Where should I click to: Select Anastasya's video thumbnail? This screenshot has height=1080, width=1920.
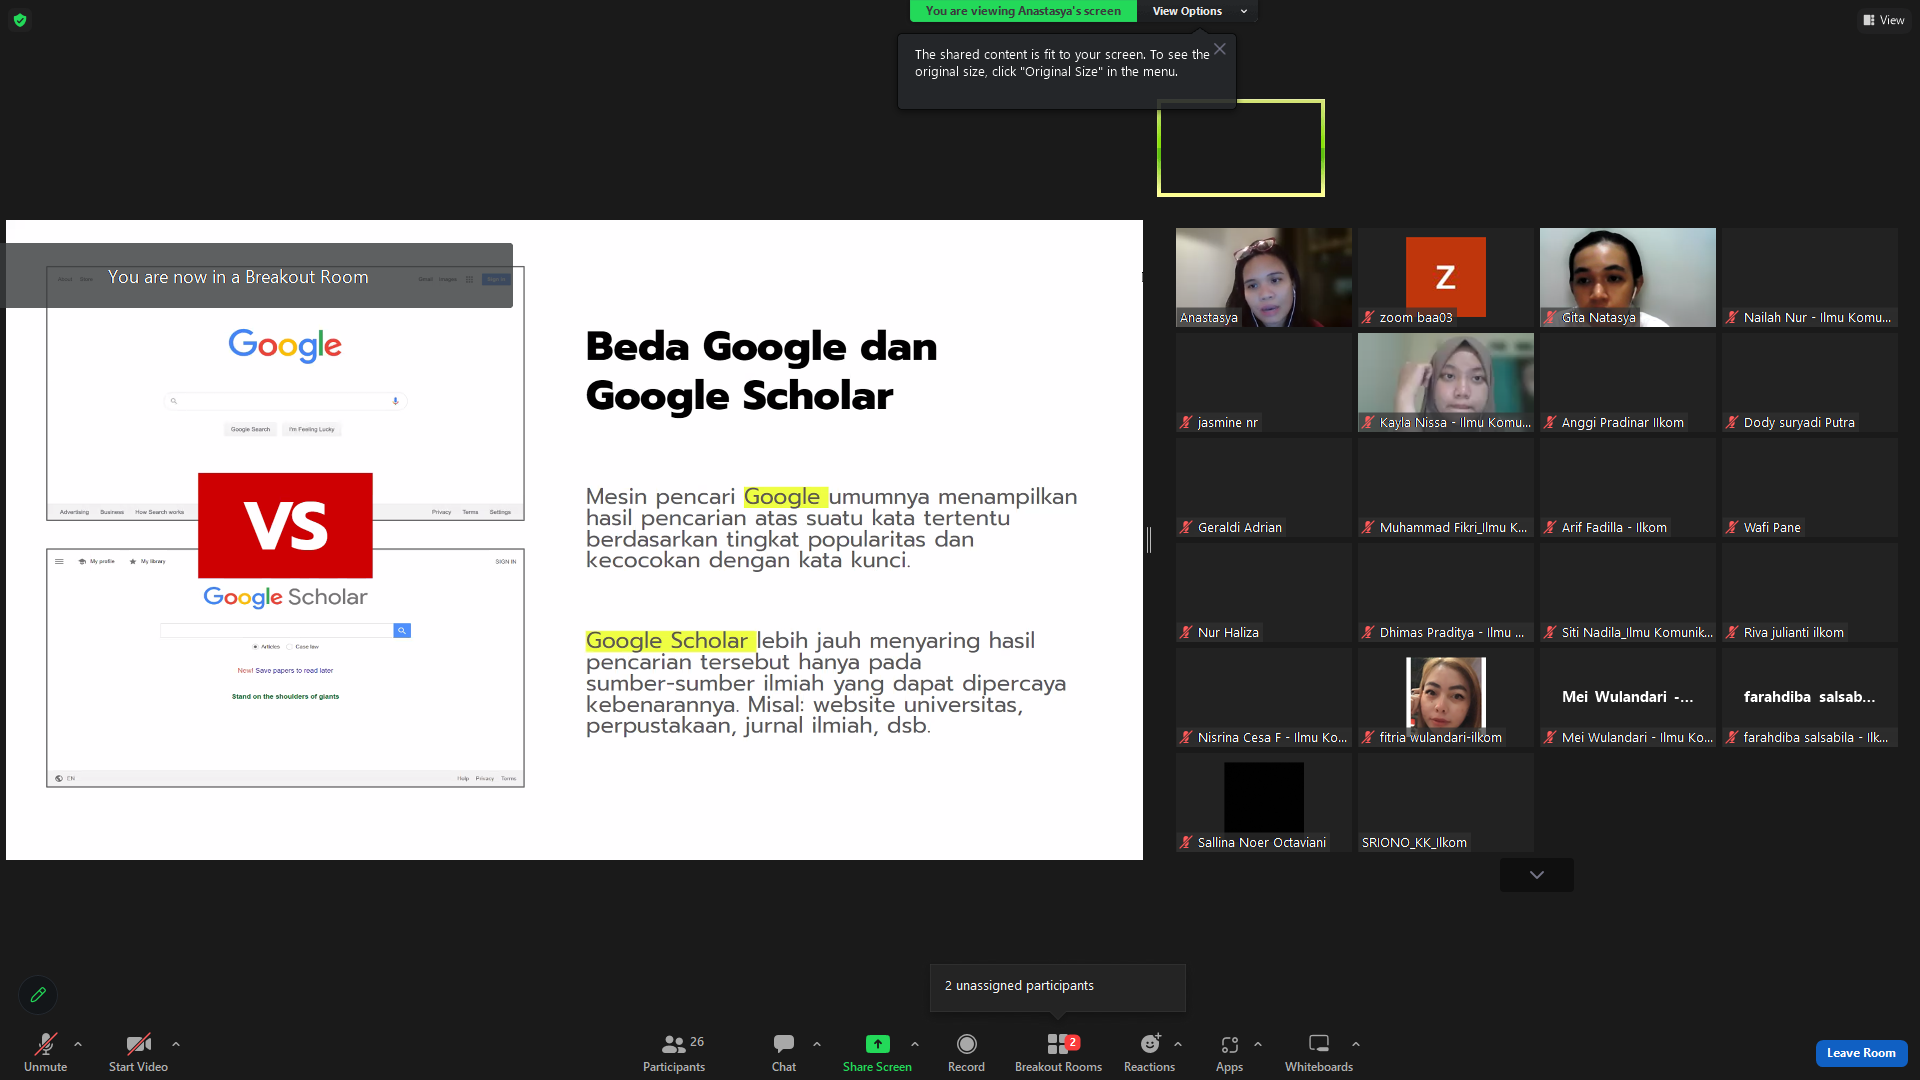(x=1264, y=277)
